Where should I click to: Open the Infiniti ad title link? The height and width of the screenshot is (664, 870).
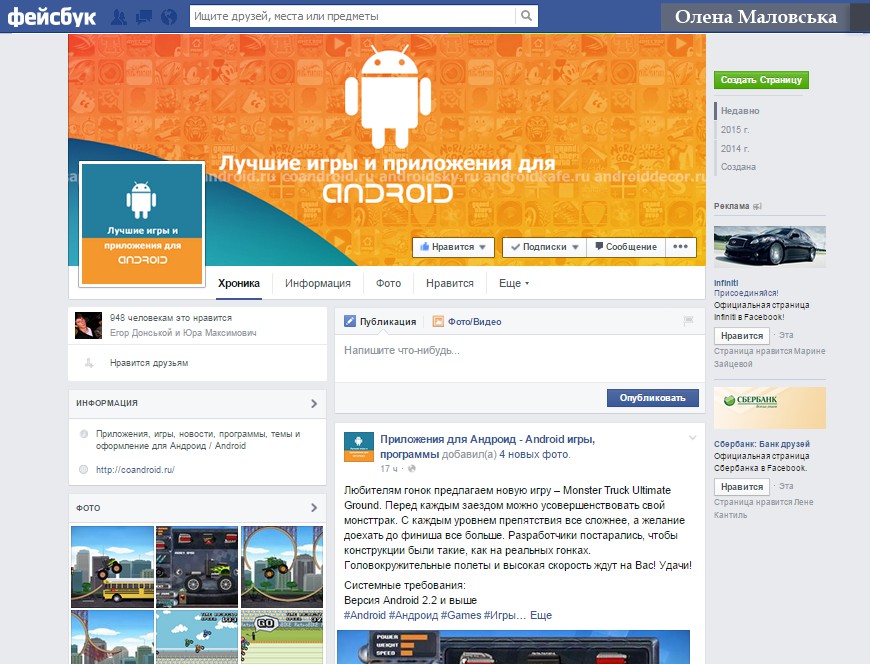[726, 283]
